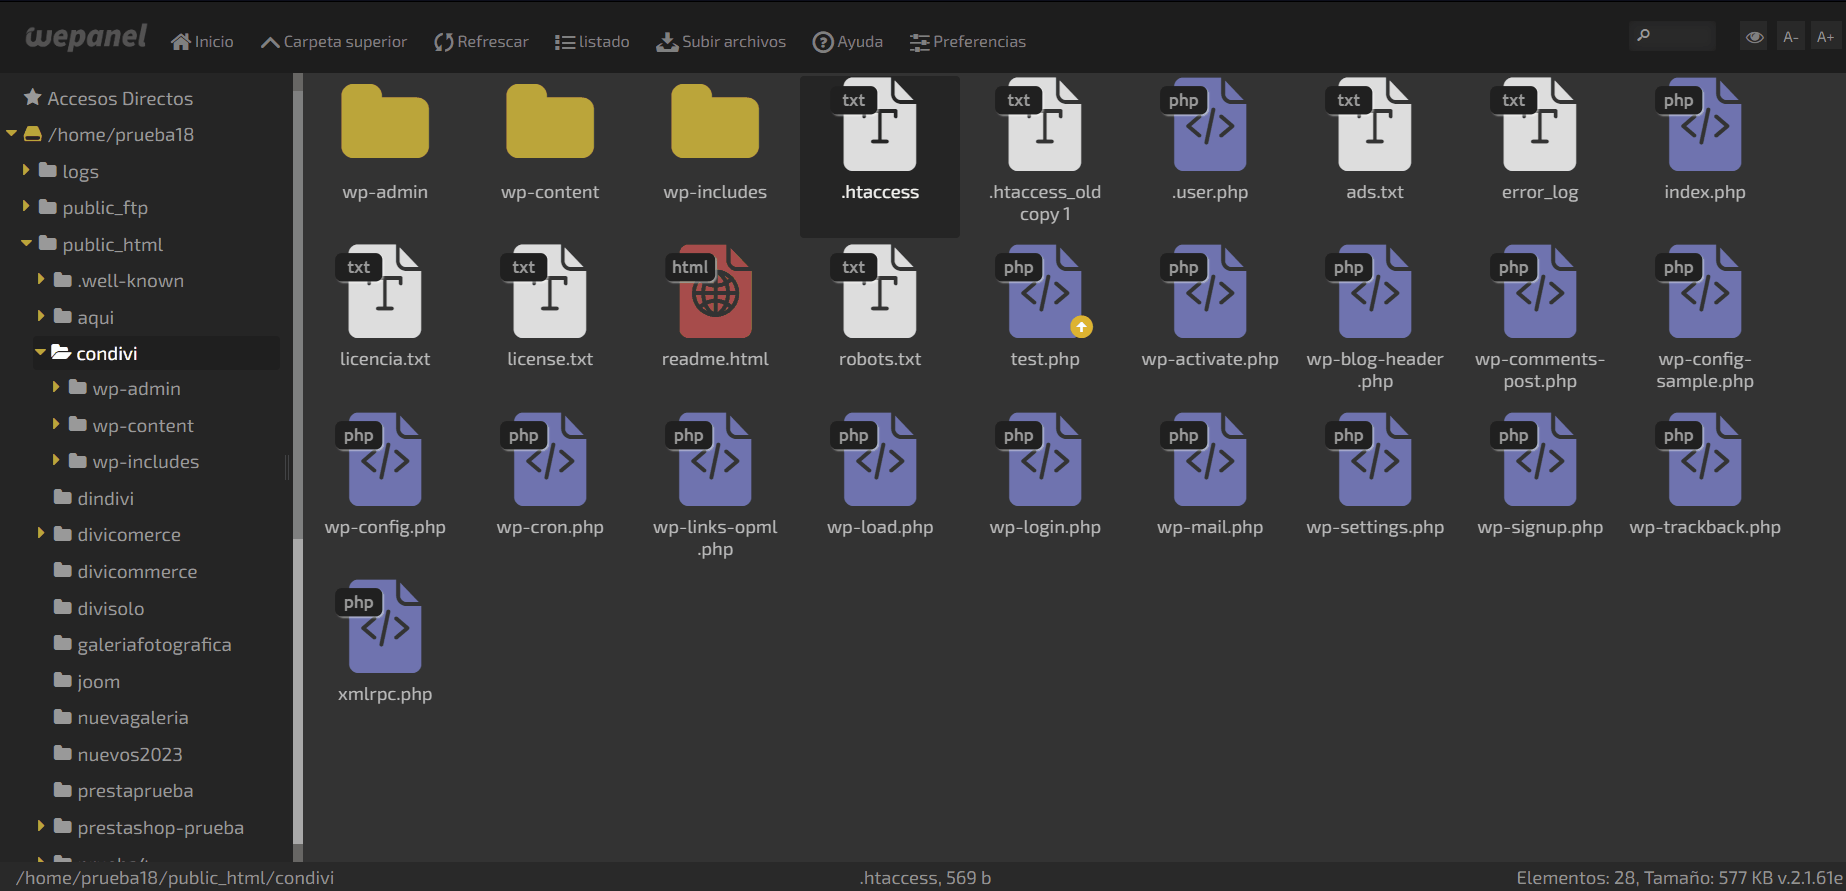The height and width of the screenshot is (891, 1846).
Task: Select galeriafotografica folder in sidebar
Action: coord(154,645)
